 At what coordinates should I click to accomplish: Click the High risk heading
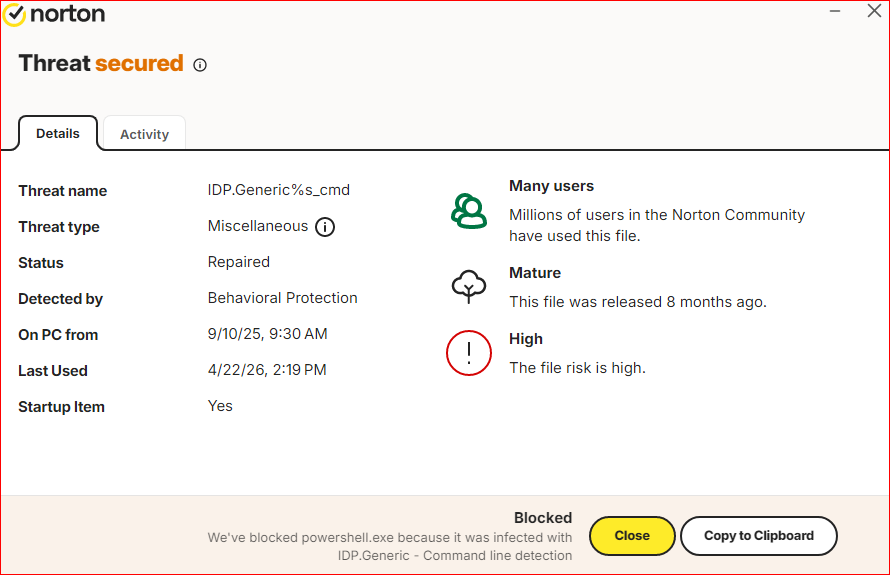pos(526,339)
